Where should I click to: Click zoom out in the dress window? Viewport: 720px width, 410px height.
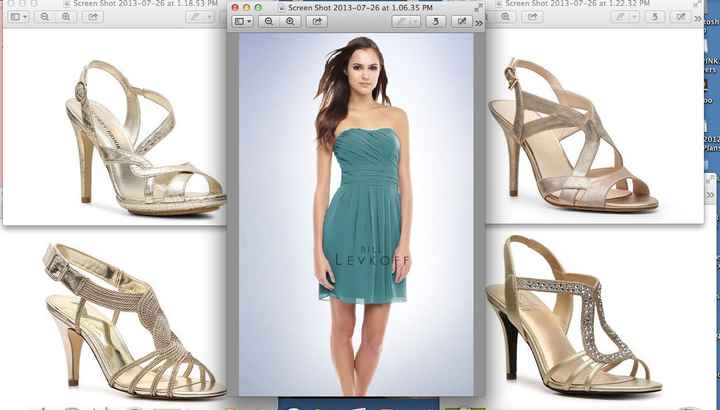pos(269,21)
